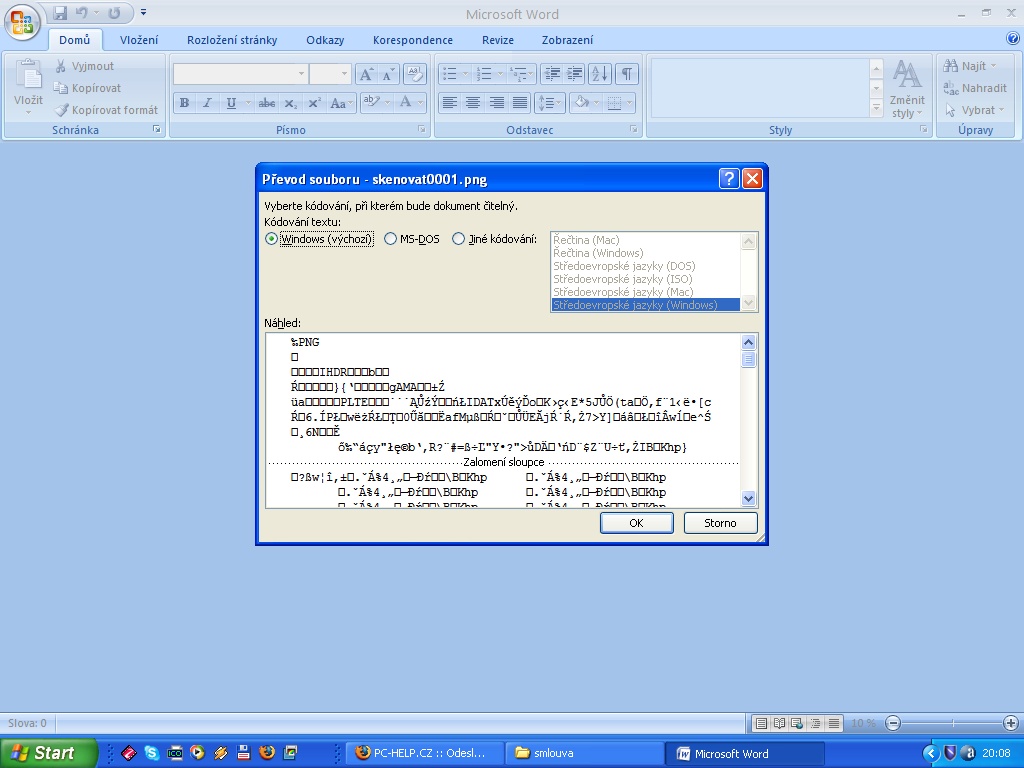The height and width of the screenshot is (768, 1024).
Task: Open the Revize ribbon tab
Action: pos(497,40)
